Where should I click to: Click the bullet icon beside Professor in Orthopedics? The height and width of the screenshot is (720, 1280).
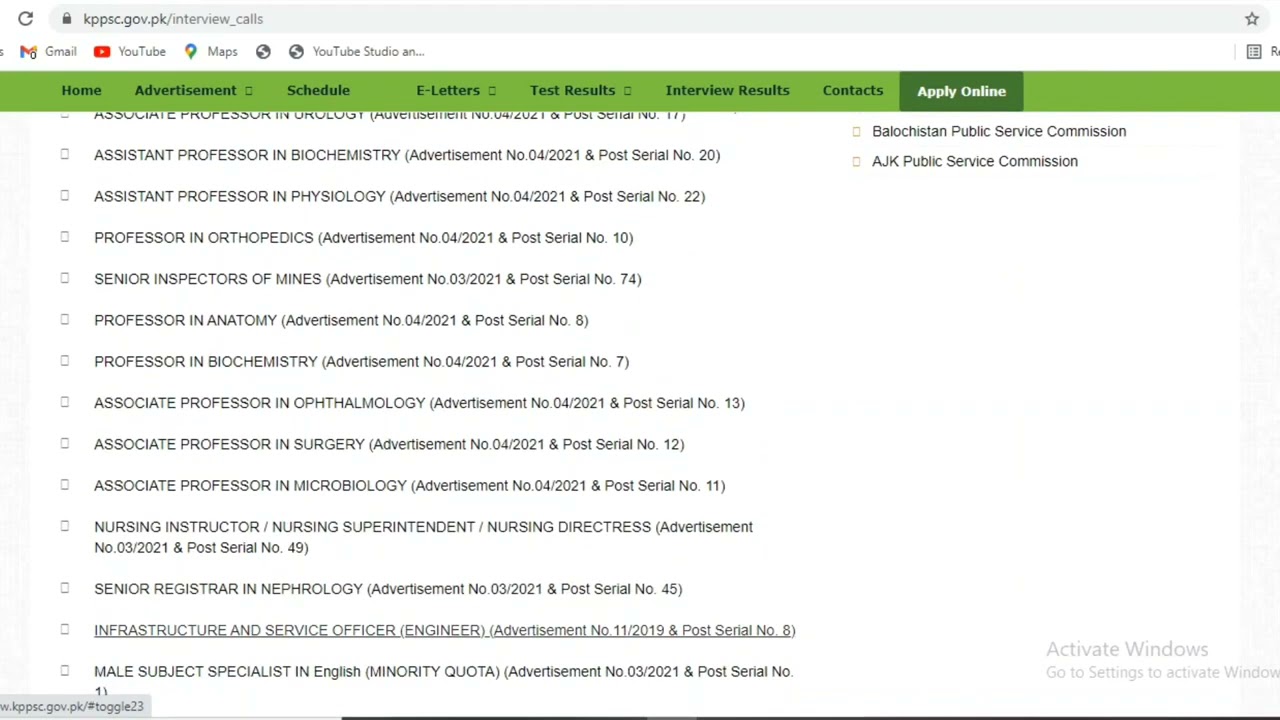click(65, 237)
